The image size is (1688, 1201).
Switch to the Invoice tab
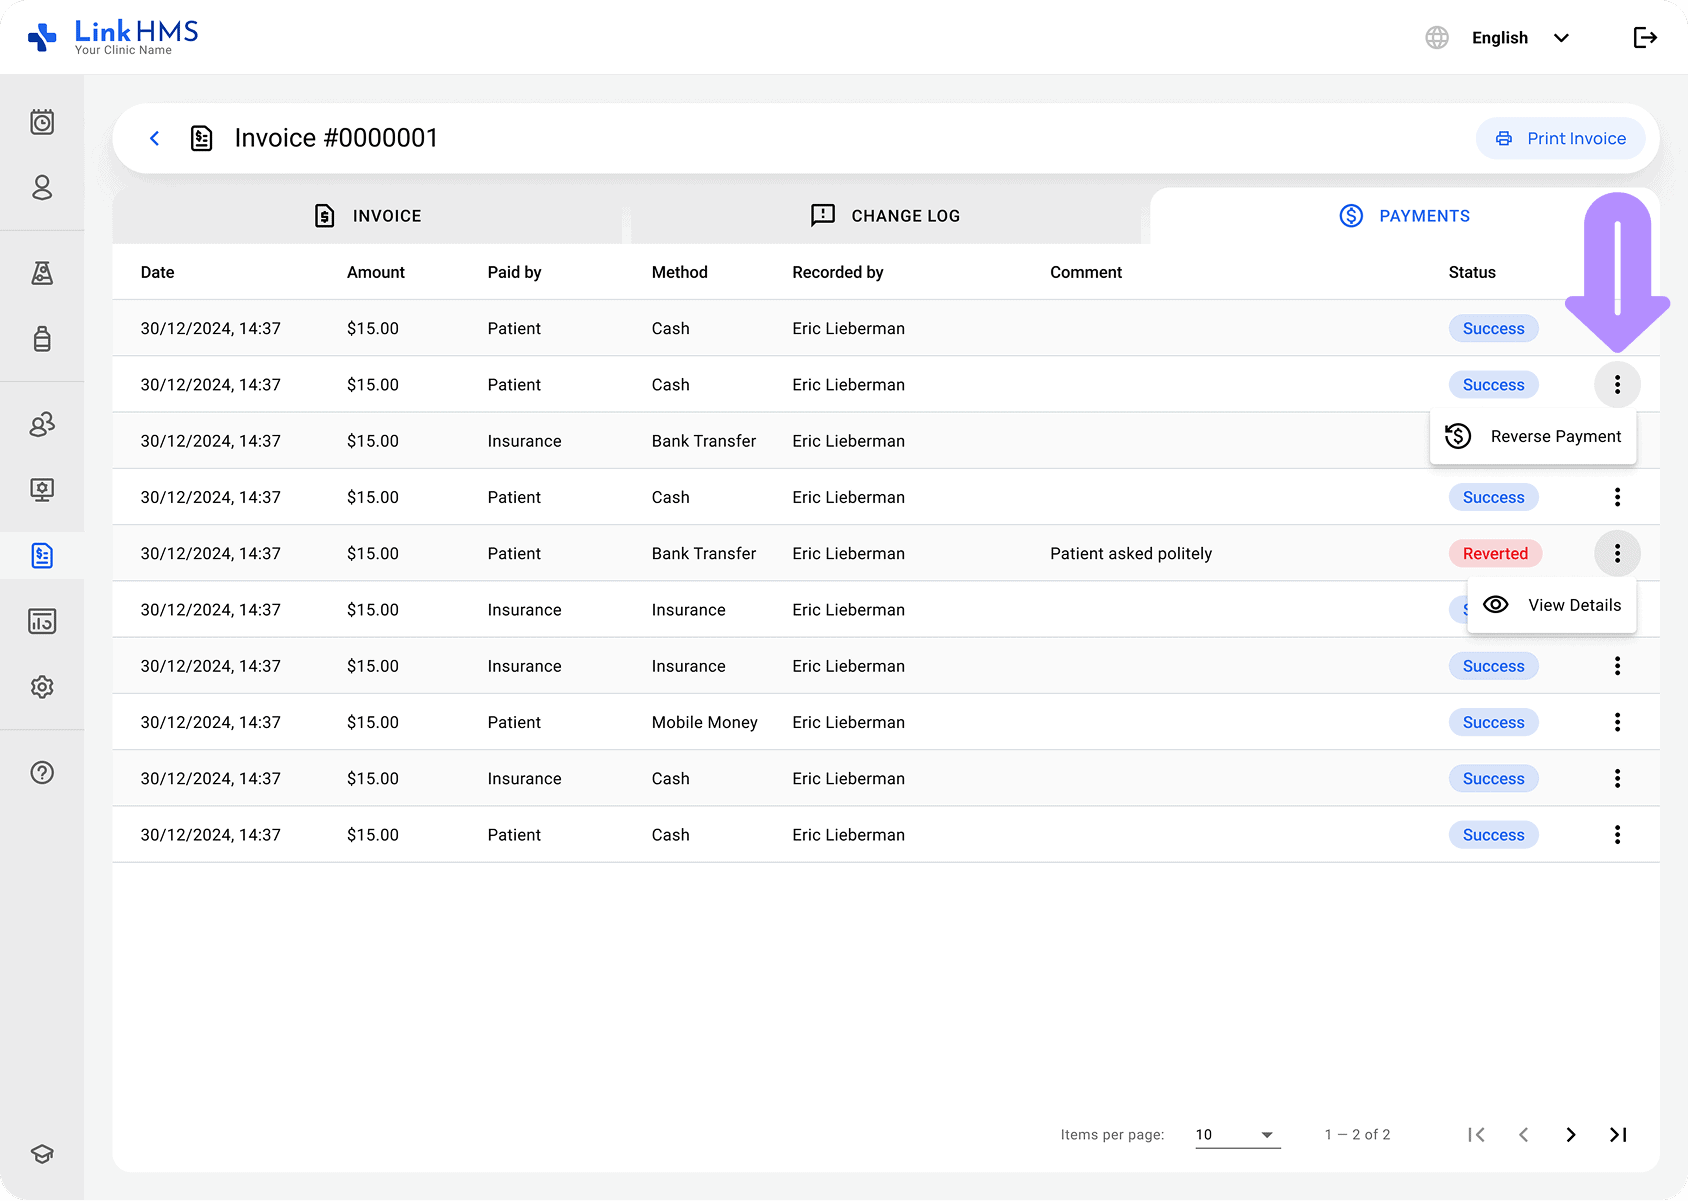coord(367,215)
